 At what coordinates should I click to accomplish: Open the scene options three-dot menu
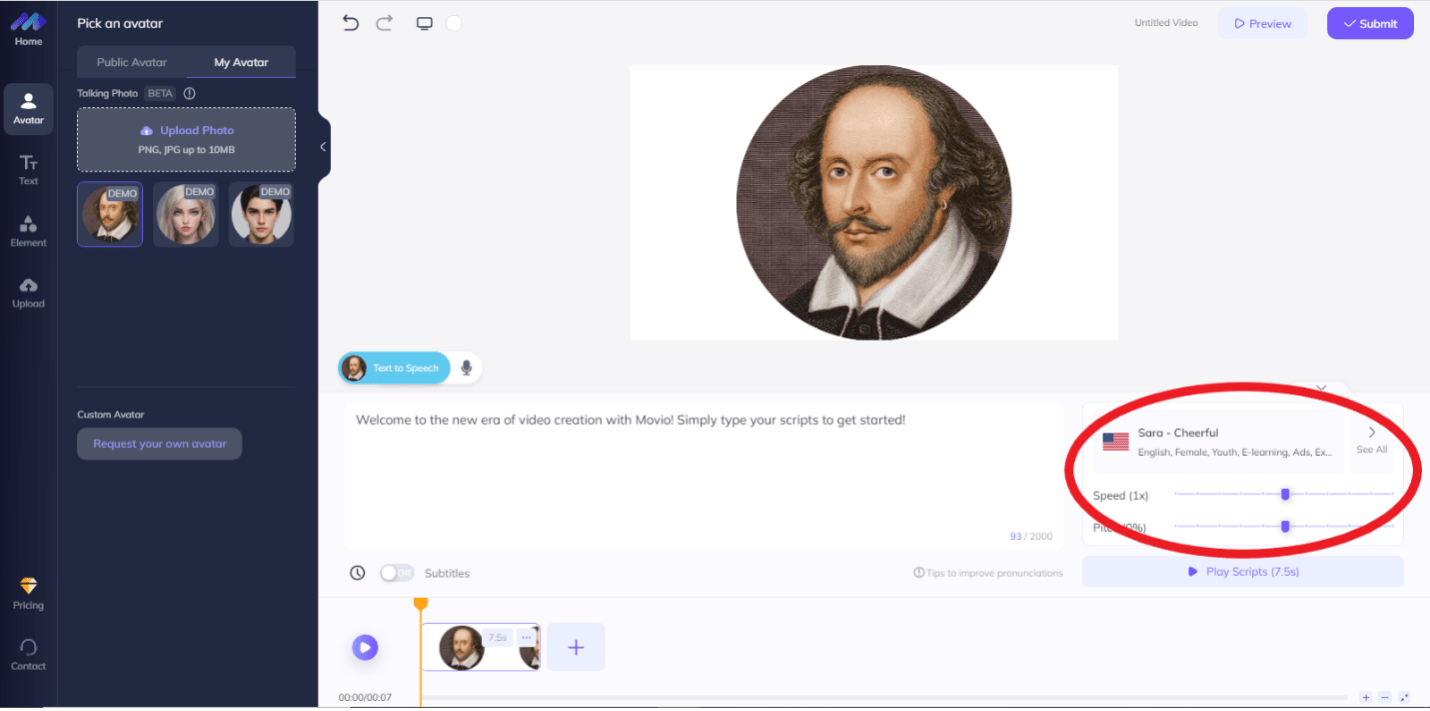527,638
